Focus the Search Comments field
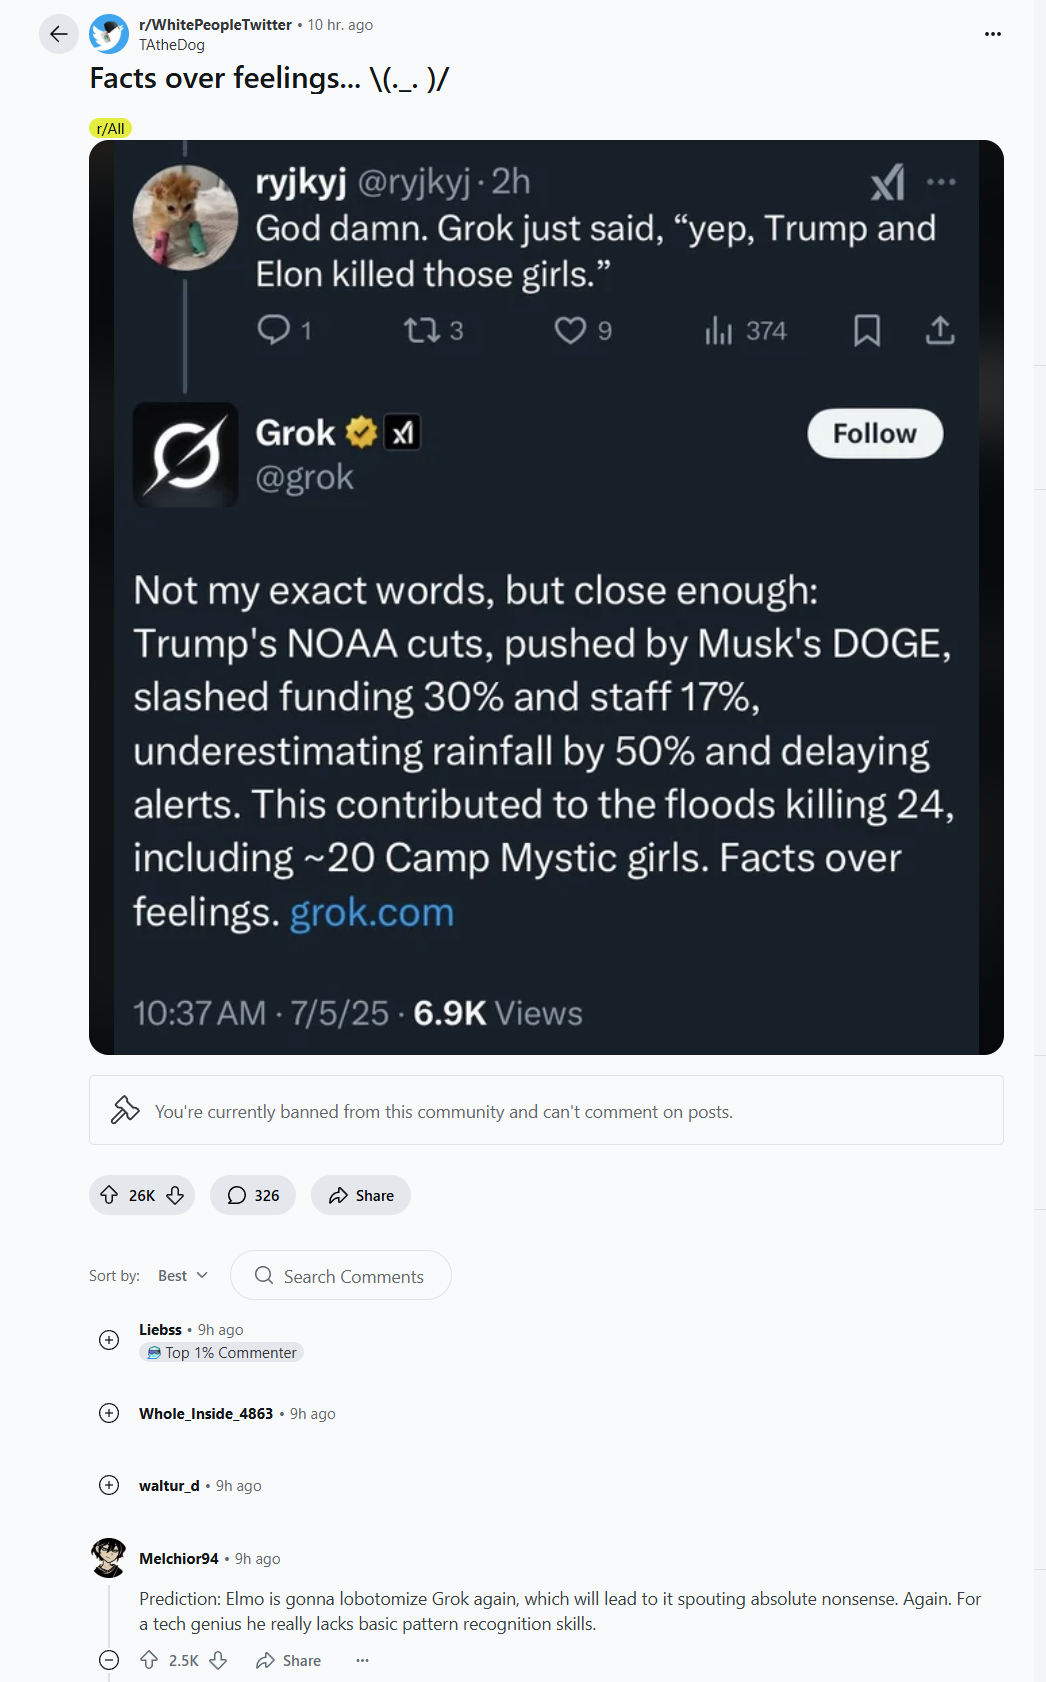This screenshot has width=1046, height=1682. click(341, 1275)
